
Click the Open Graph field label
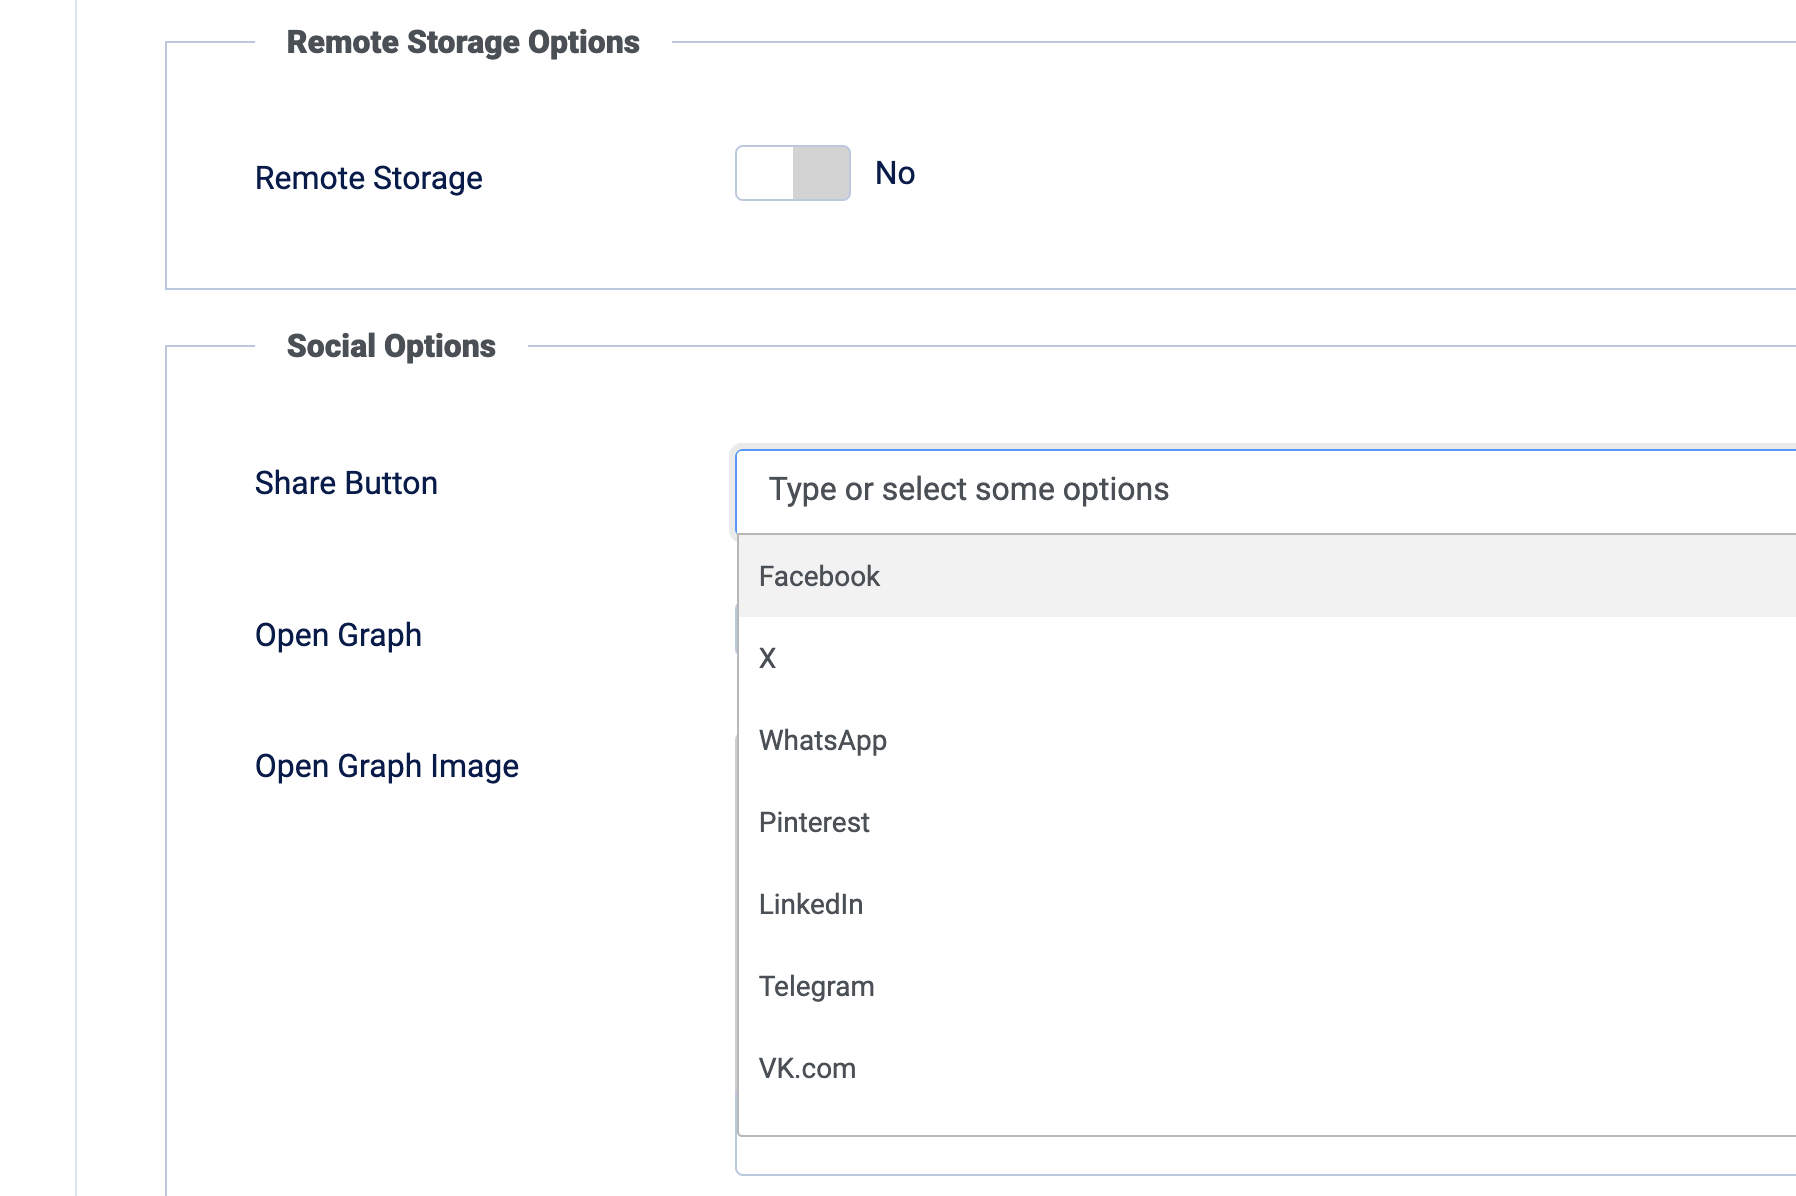coord(338,635)
